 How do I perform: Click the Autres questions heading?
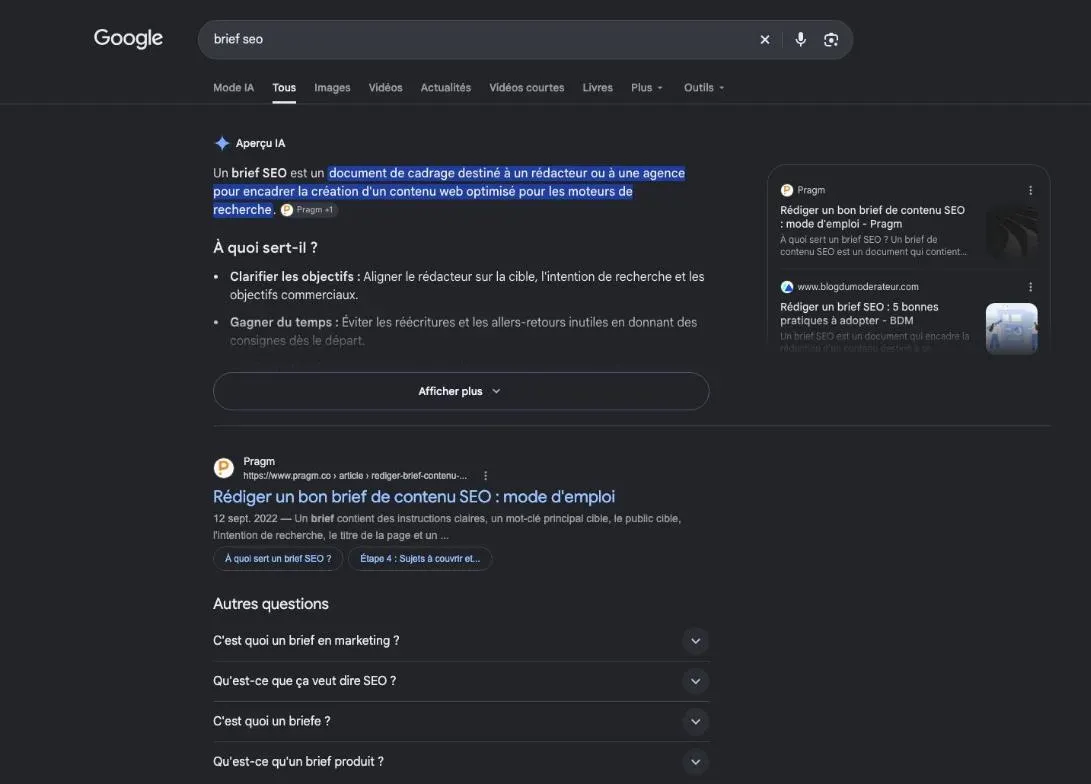[271, 604]
